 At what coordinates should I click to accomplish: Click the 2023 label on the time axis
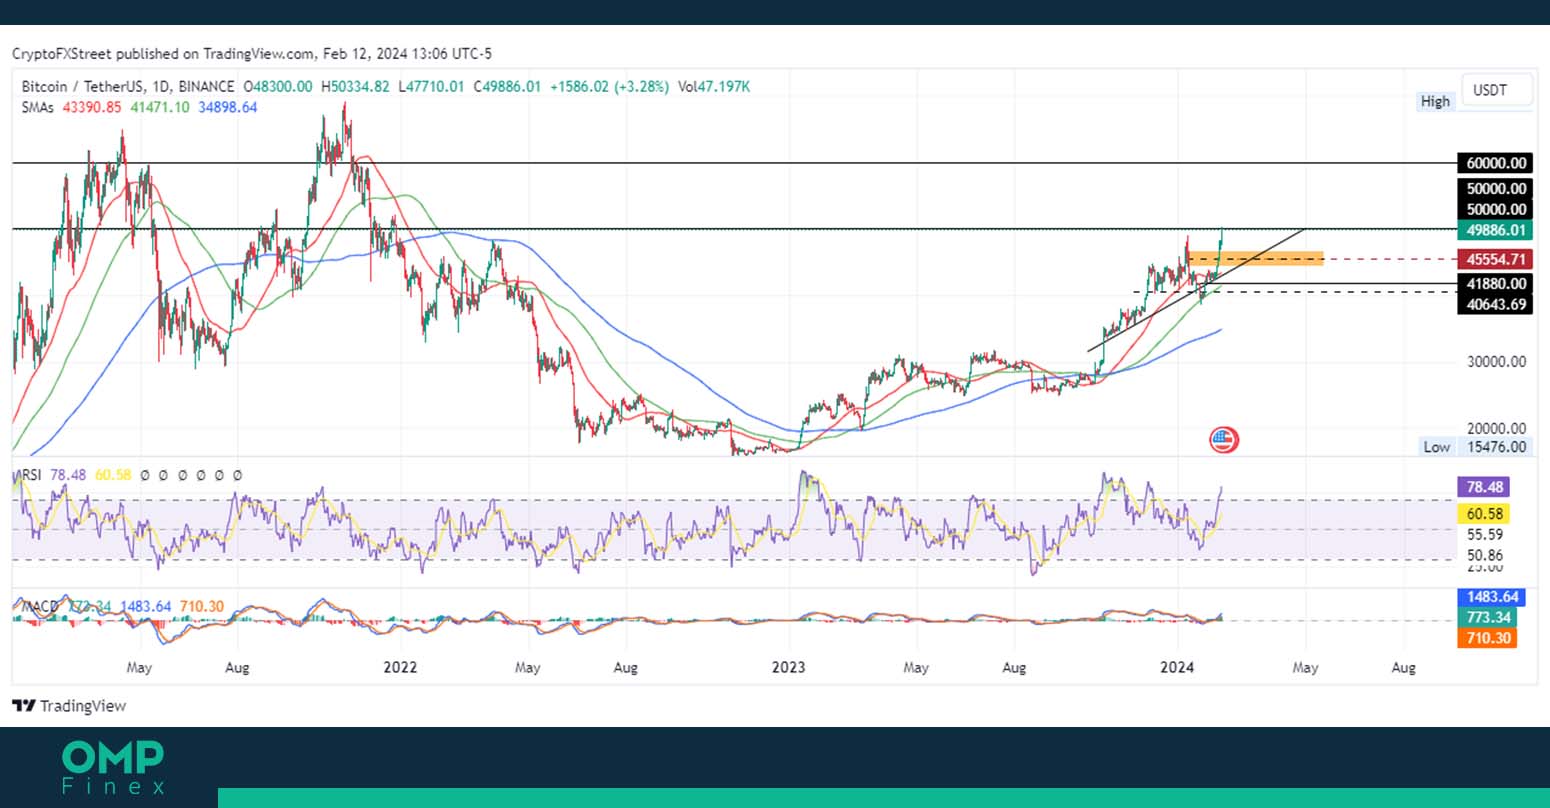click(x=789, y=667)
